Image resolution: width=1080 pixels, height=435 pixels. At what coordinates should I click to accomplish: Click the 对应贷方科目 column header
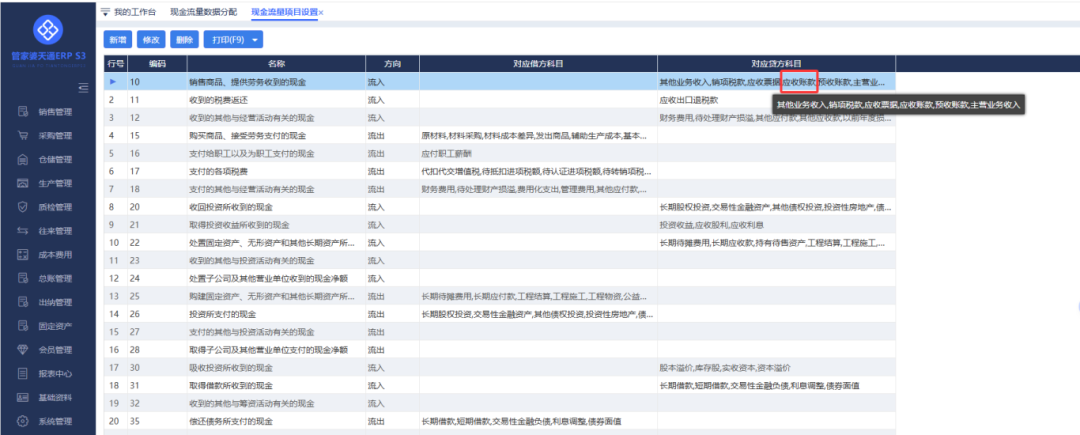tap(776, 63)
